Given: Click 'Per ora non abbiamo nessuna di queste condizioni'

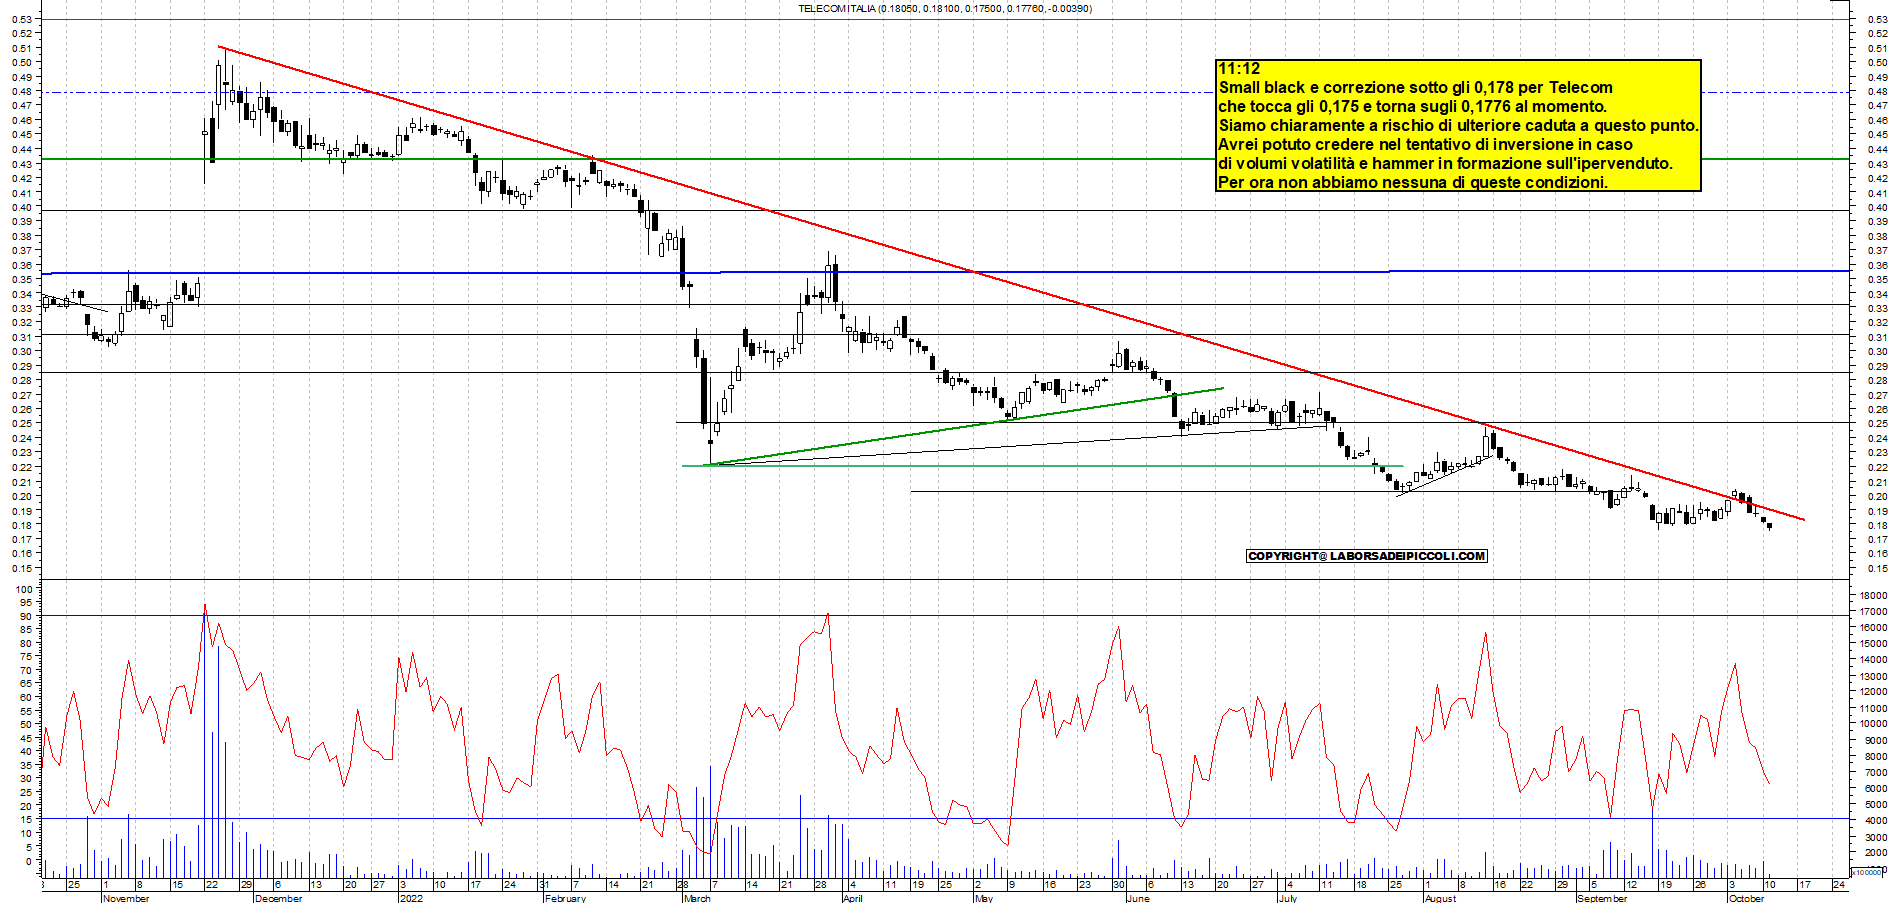Looking at the screenshot, I should 1412,183.
